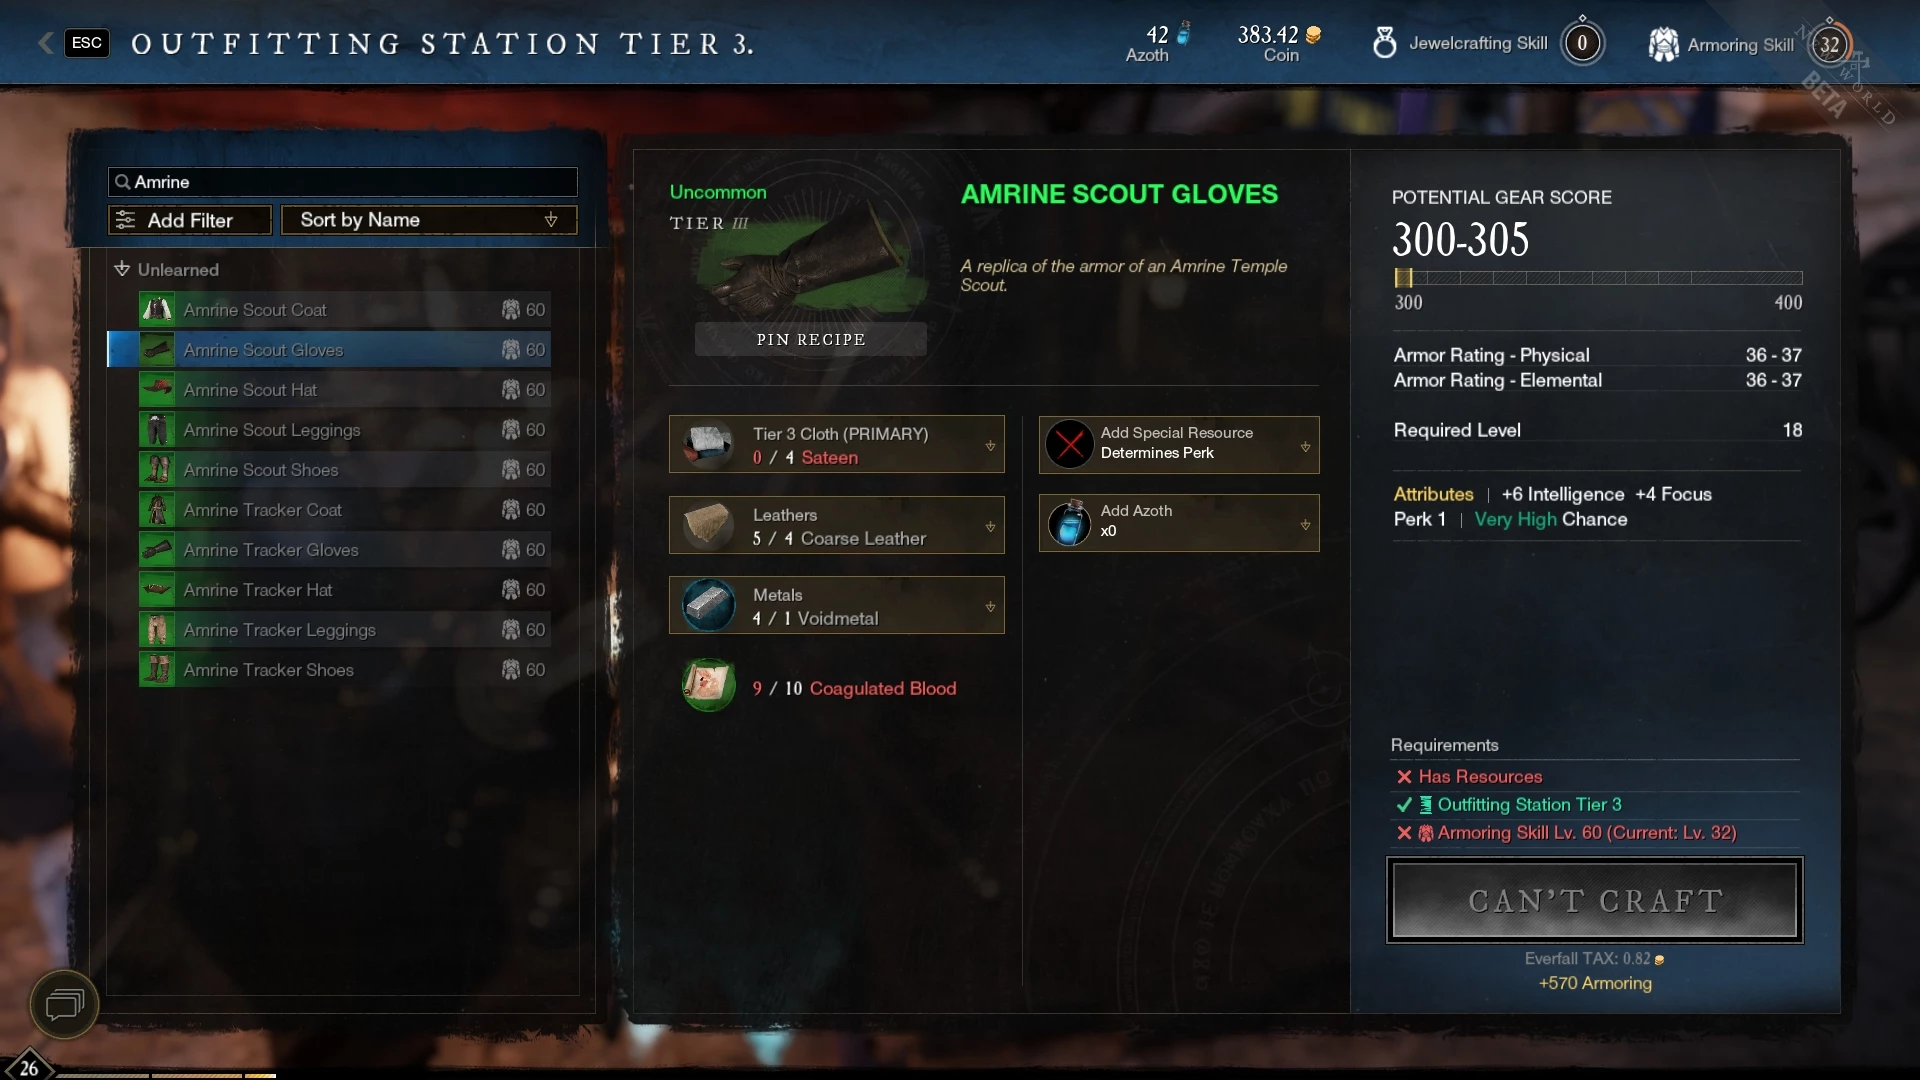Open Add Special Resource perk dropdown
This screenshot has width=1920, height=1080.
click(x=1179, y=444)
